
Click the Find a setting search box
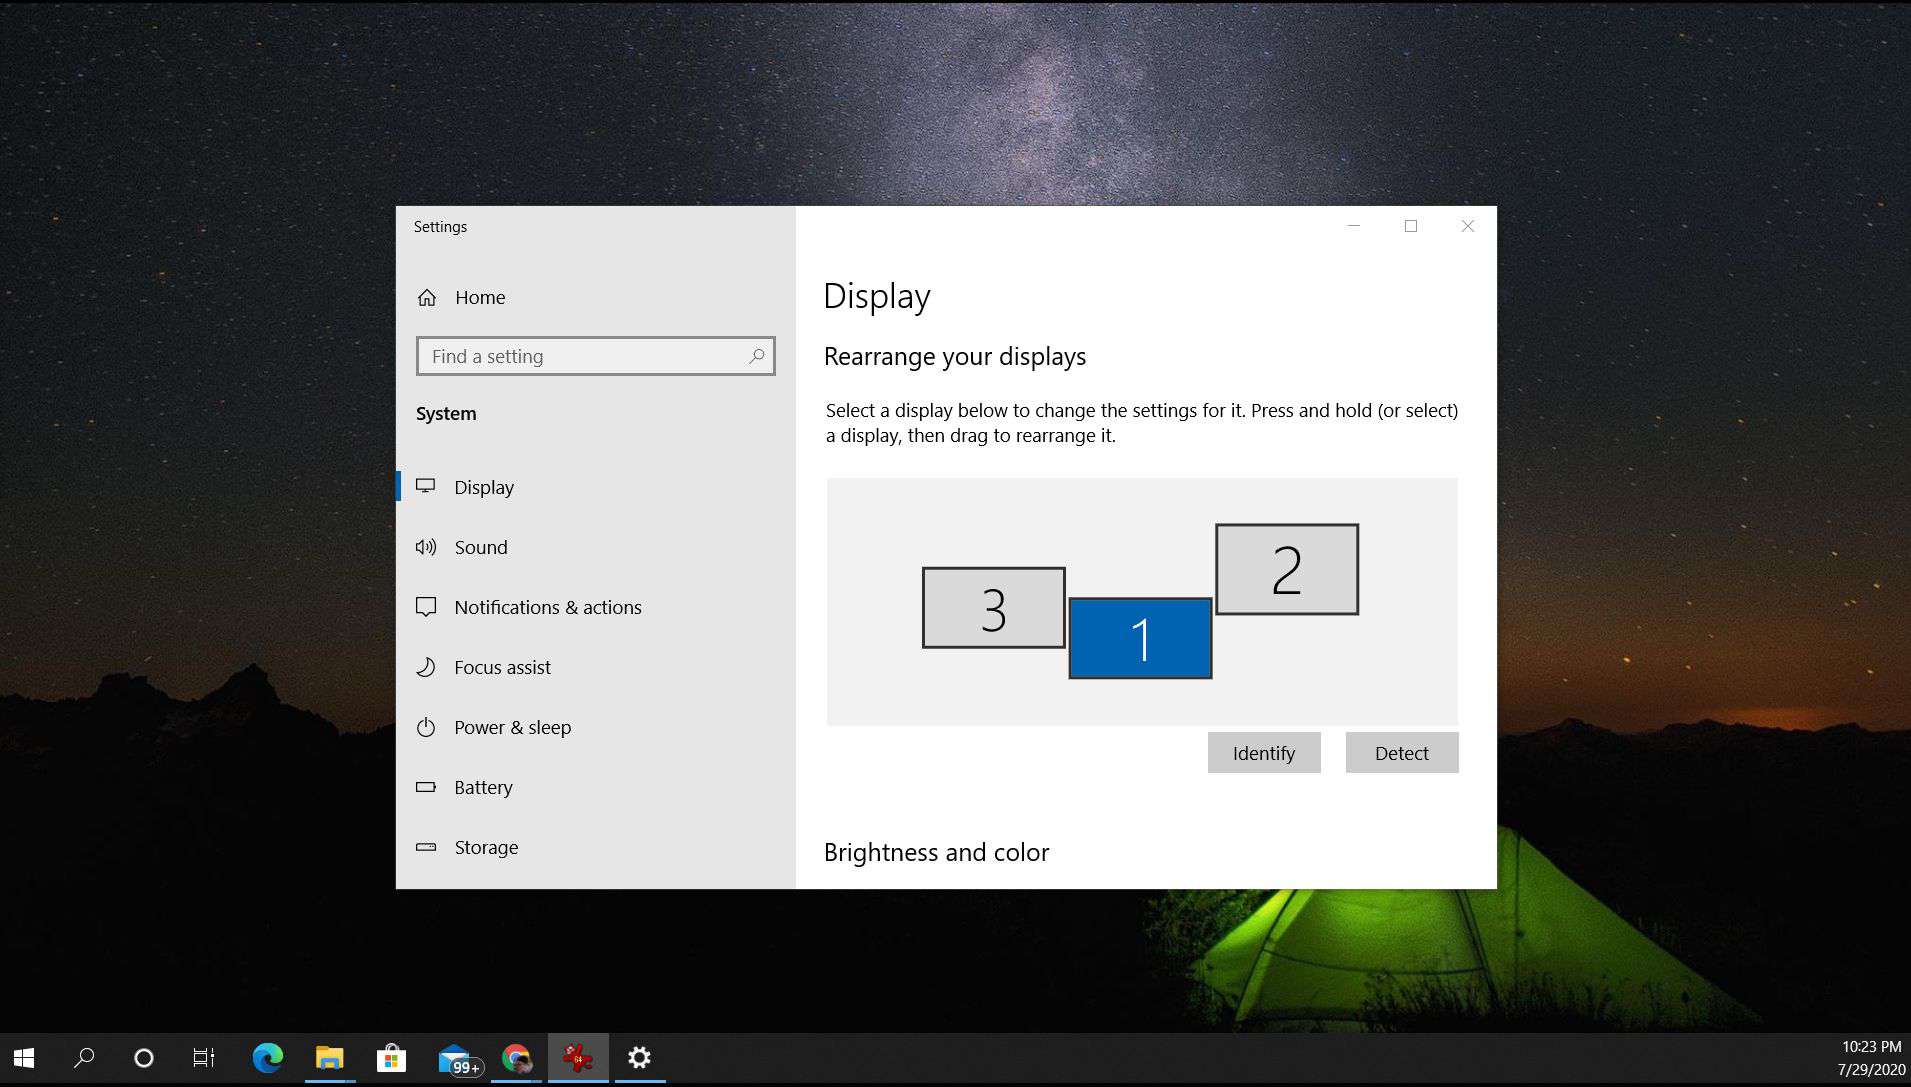pos(595,356)
